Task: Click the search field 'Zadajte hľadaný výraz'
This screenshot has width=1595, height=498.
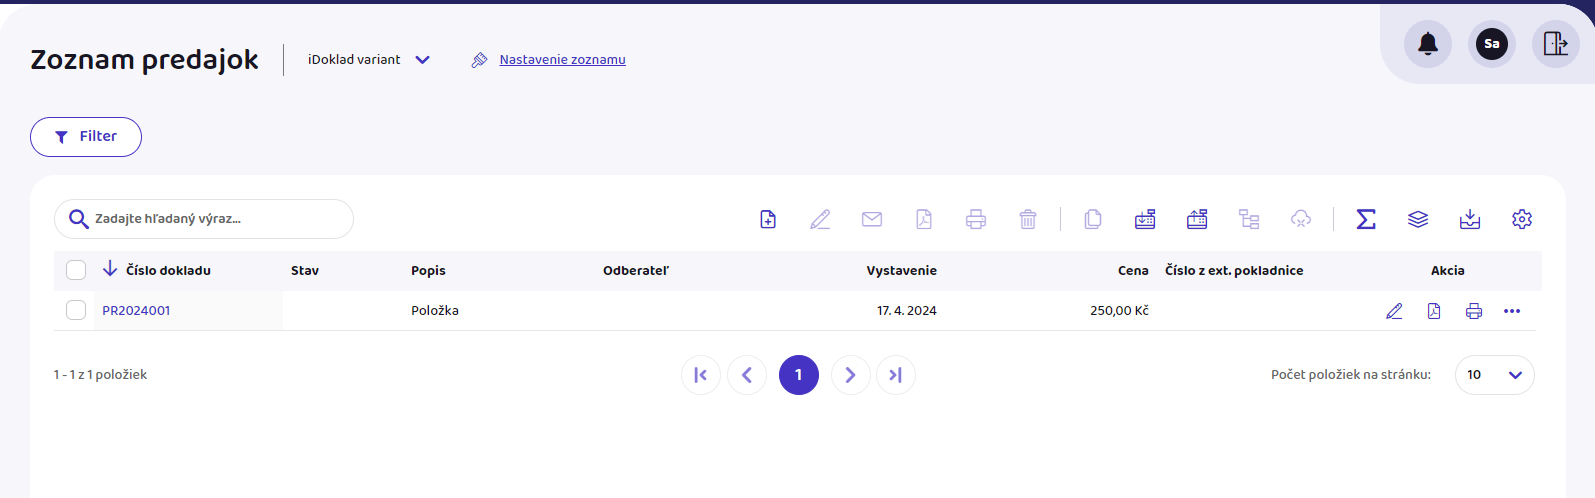Action: click(210, 219)
